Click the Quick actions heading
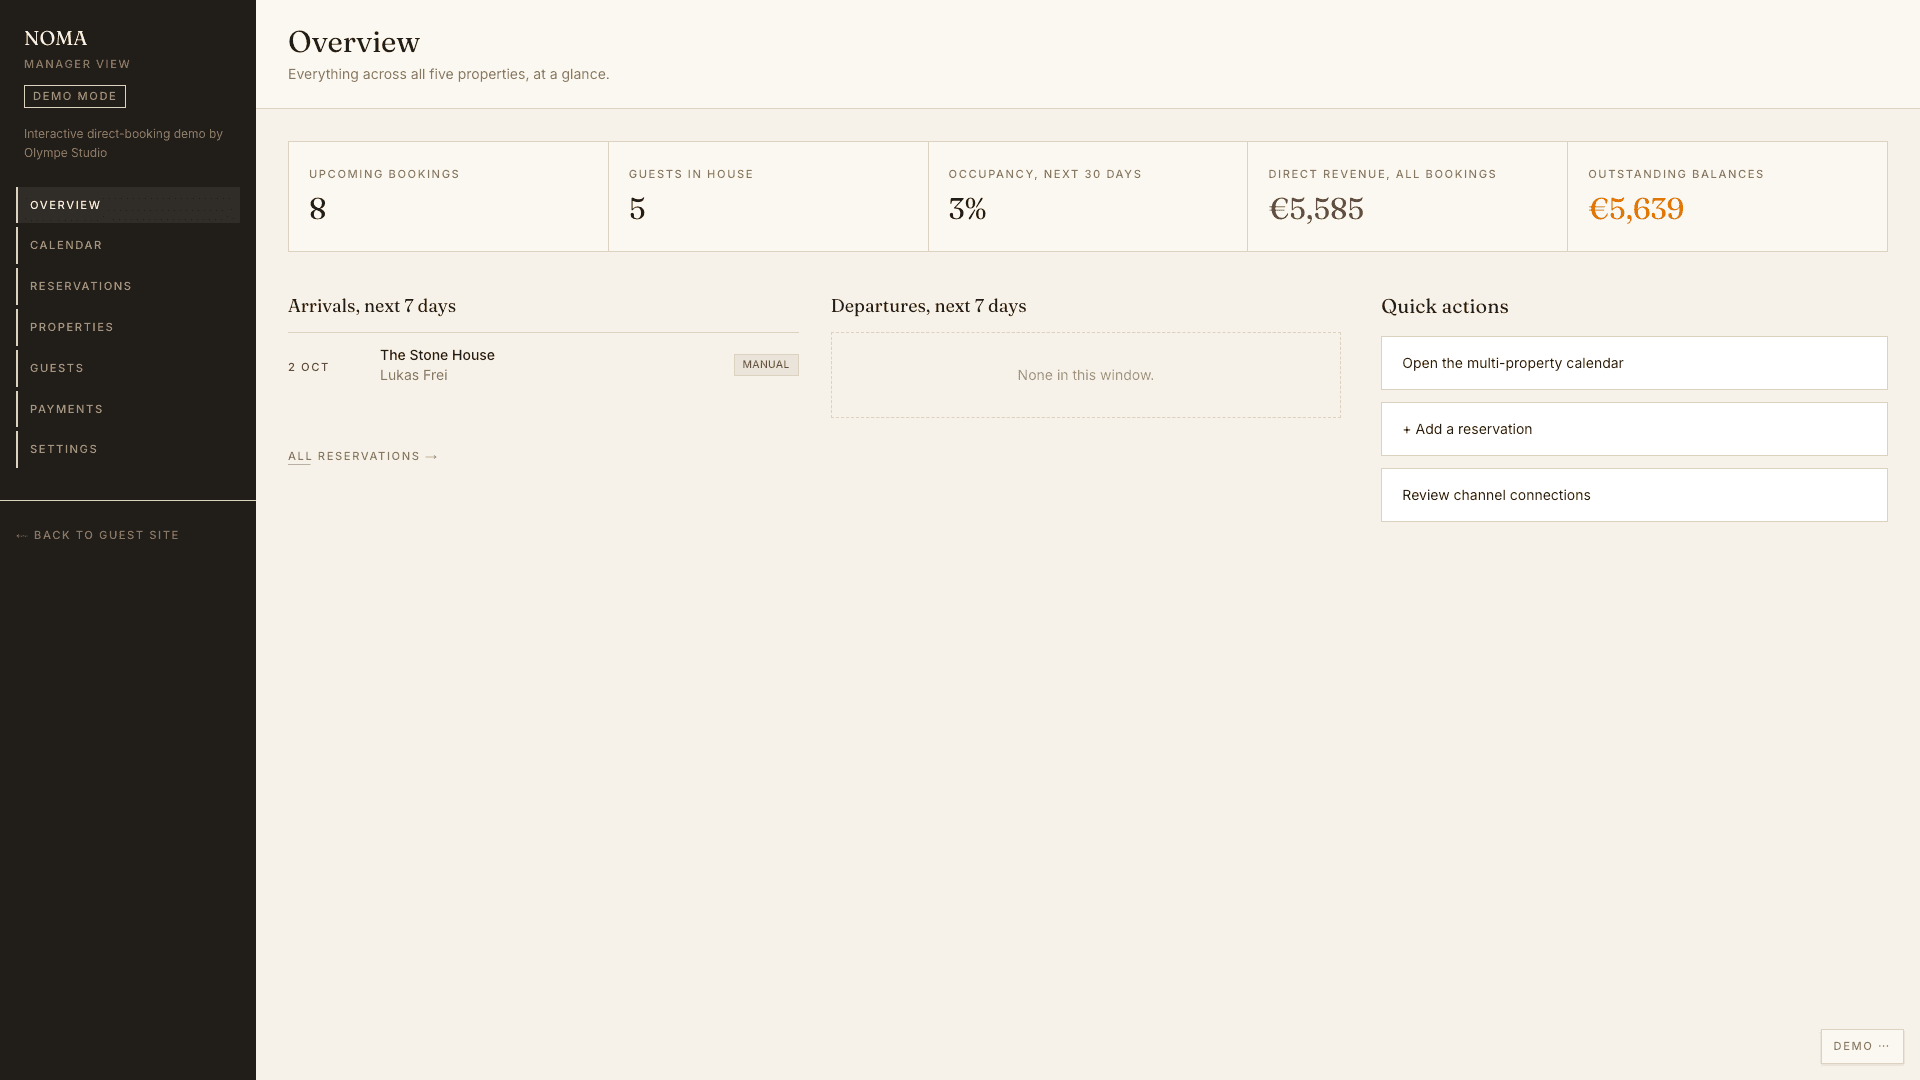 (x=1445, y=307)
